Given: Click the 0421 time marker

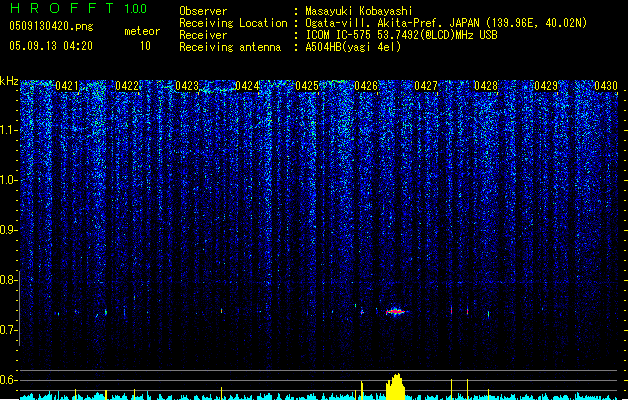Looking at the screenshot, I should [67, 86].
